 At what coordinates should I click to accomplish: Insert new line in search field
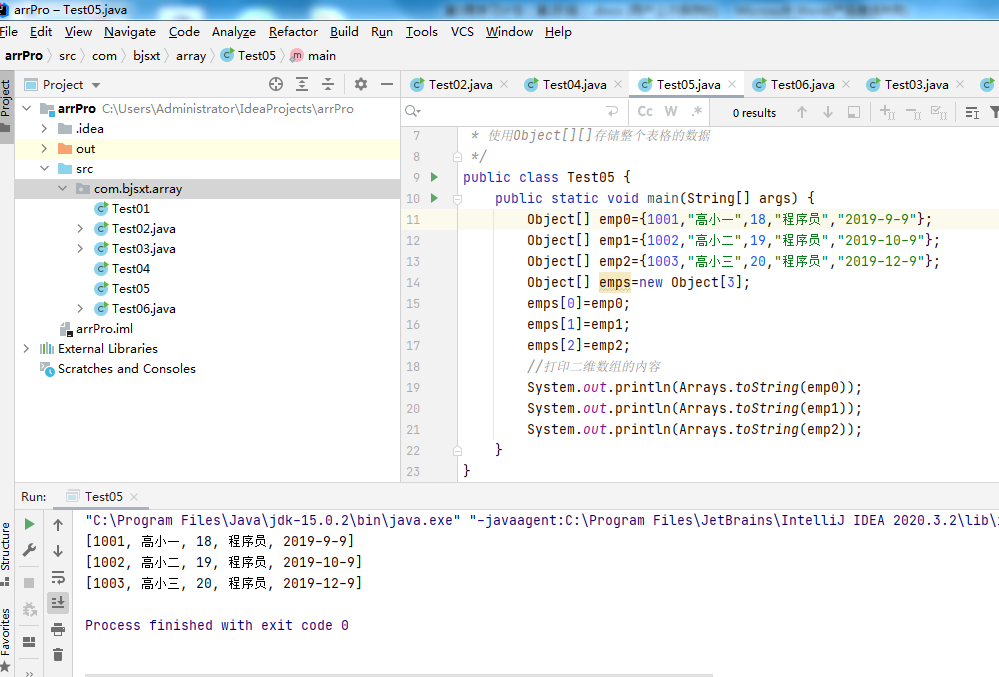coord(612,111)
